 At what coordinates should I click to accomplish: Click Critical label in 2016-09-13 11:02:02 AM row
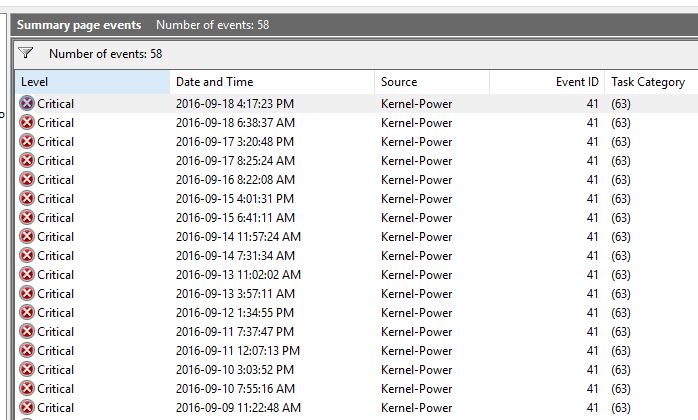coord(56,275)
